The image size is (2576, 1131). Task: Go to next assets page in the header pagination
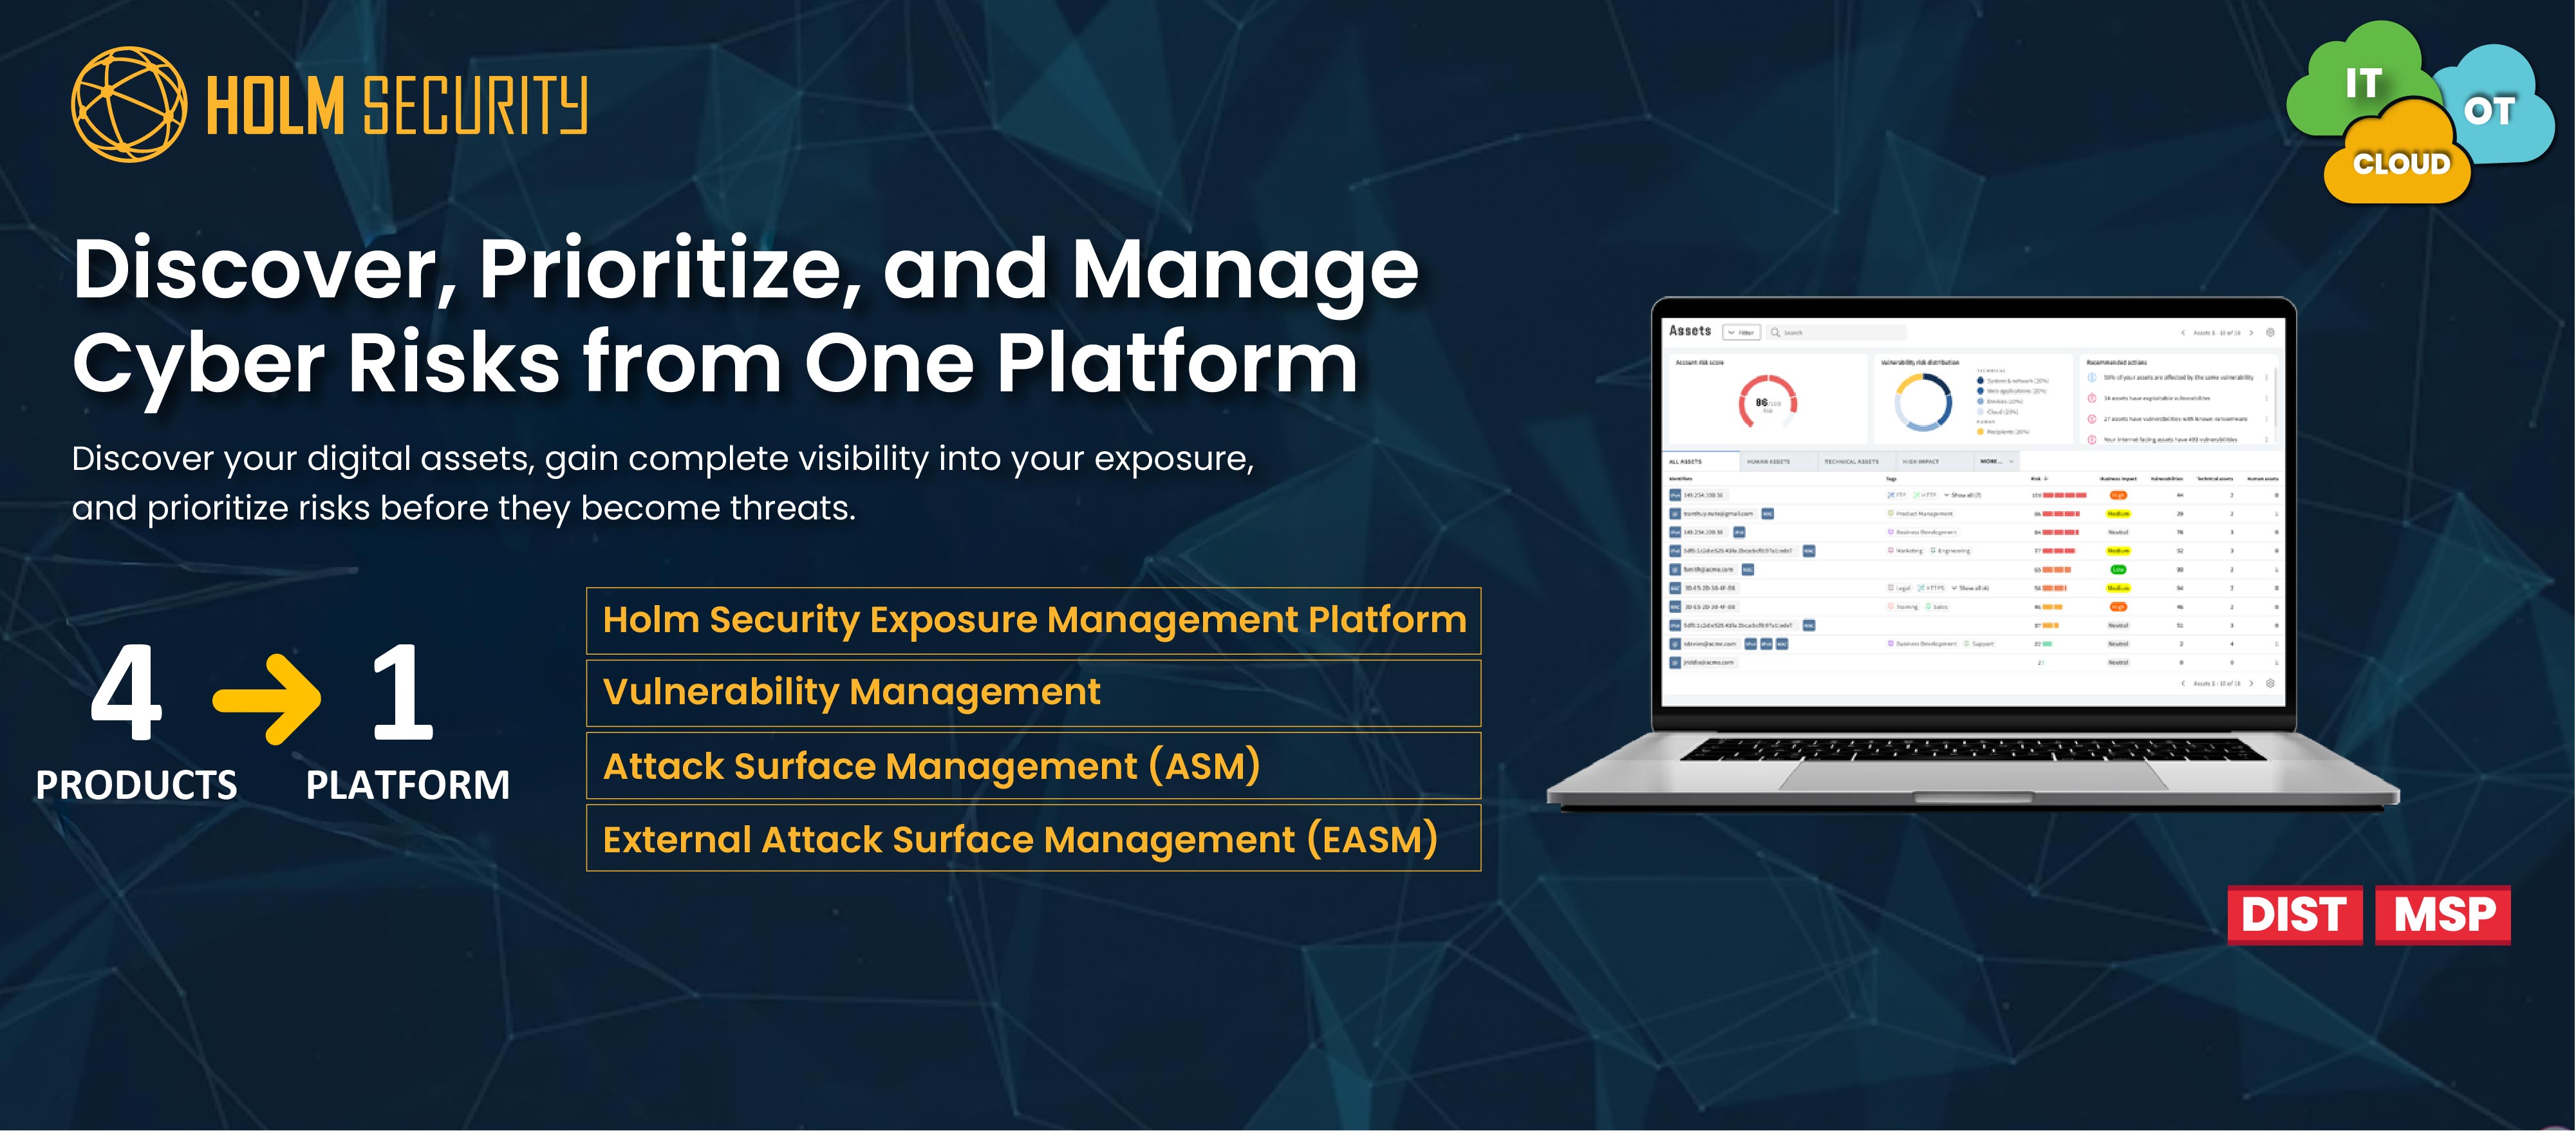[x=2251, y=332]
